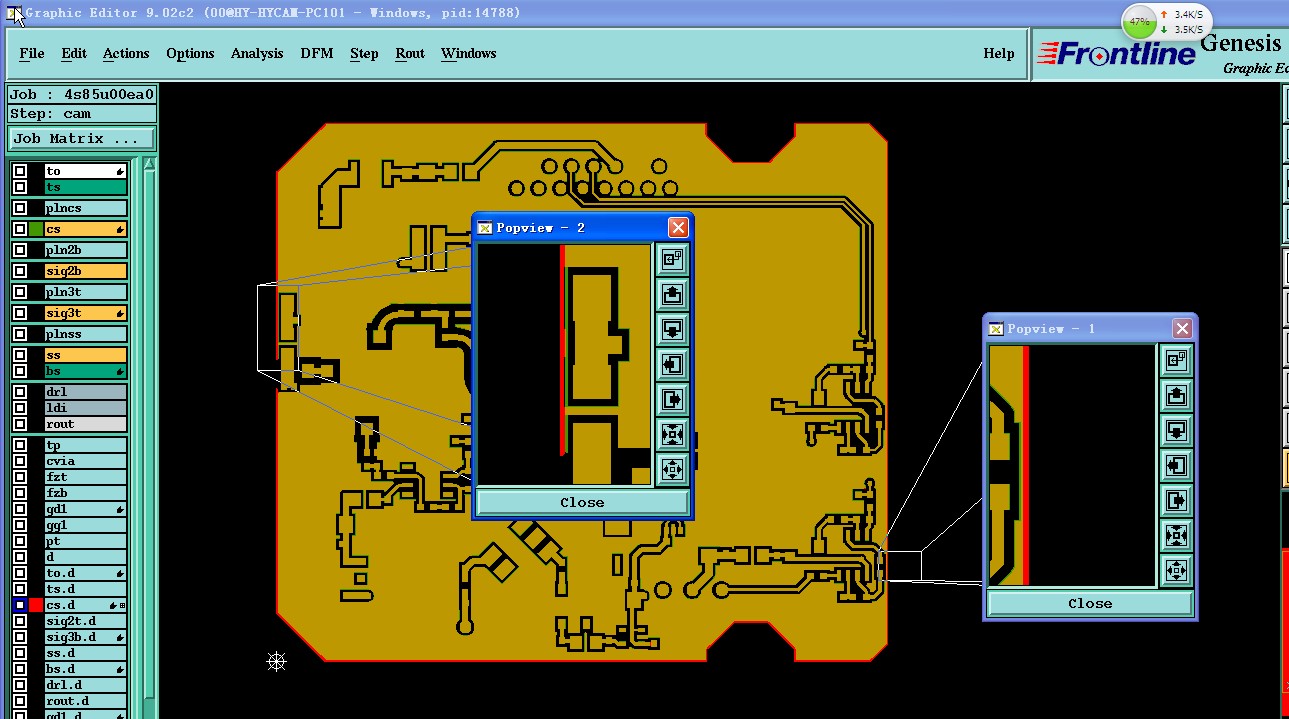Open the Rout menu
The image size is (1289, 719).
pyautogui.click(x=410, y=54)
